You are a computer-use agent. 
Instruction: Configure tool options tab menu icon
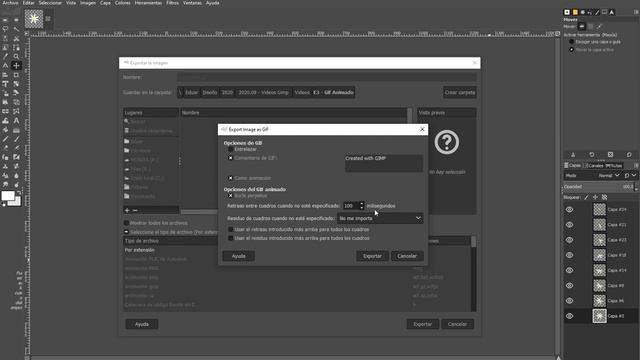(636, 12)
